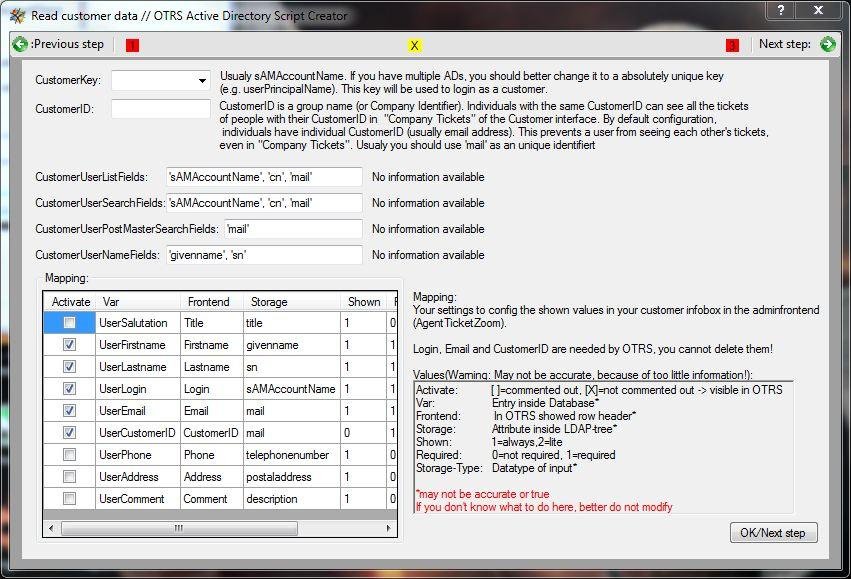Uncheck the UserLogin checkbox
This screenshot has height=579, width=851.
point(69,389)
